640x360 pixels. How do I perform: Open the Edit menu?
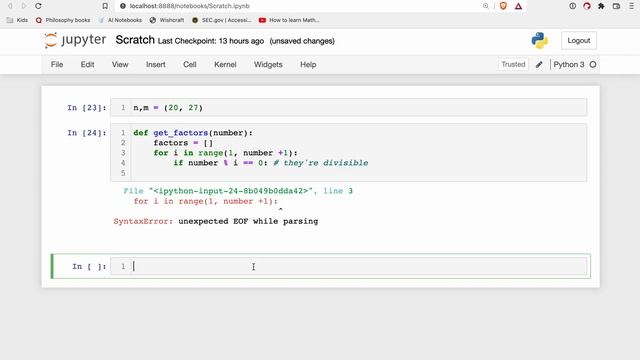pos(87,64)
